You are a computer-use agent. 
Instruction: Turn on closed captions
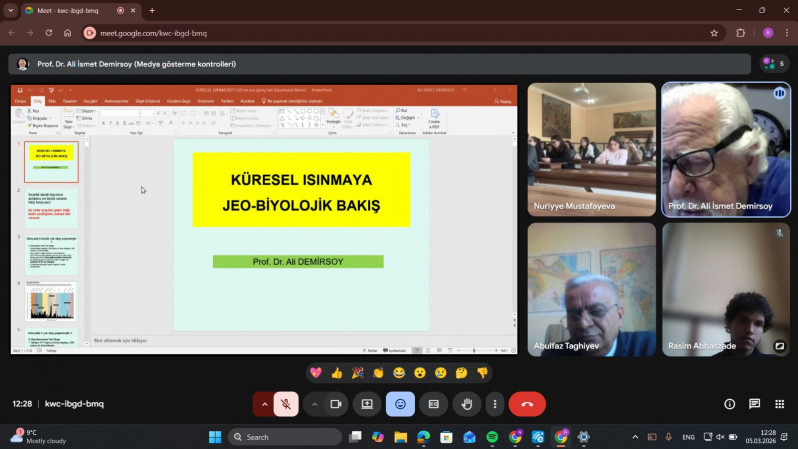click(434, 404)
